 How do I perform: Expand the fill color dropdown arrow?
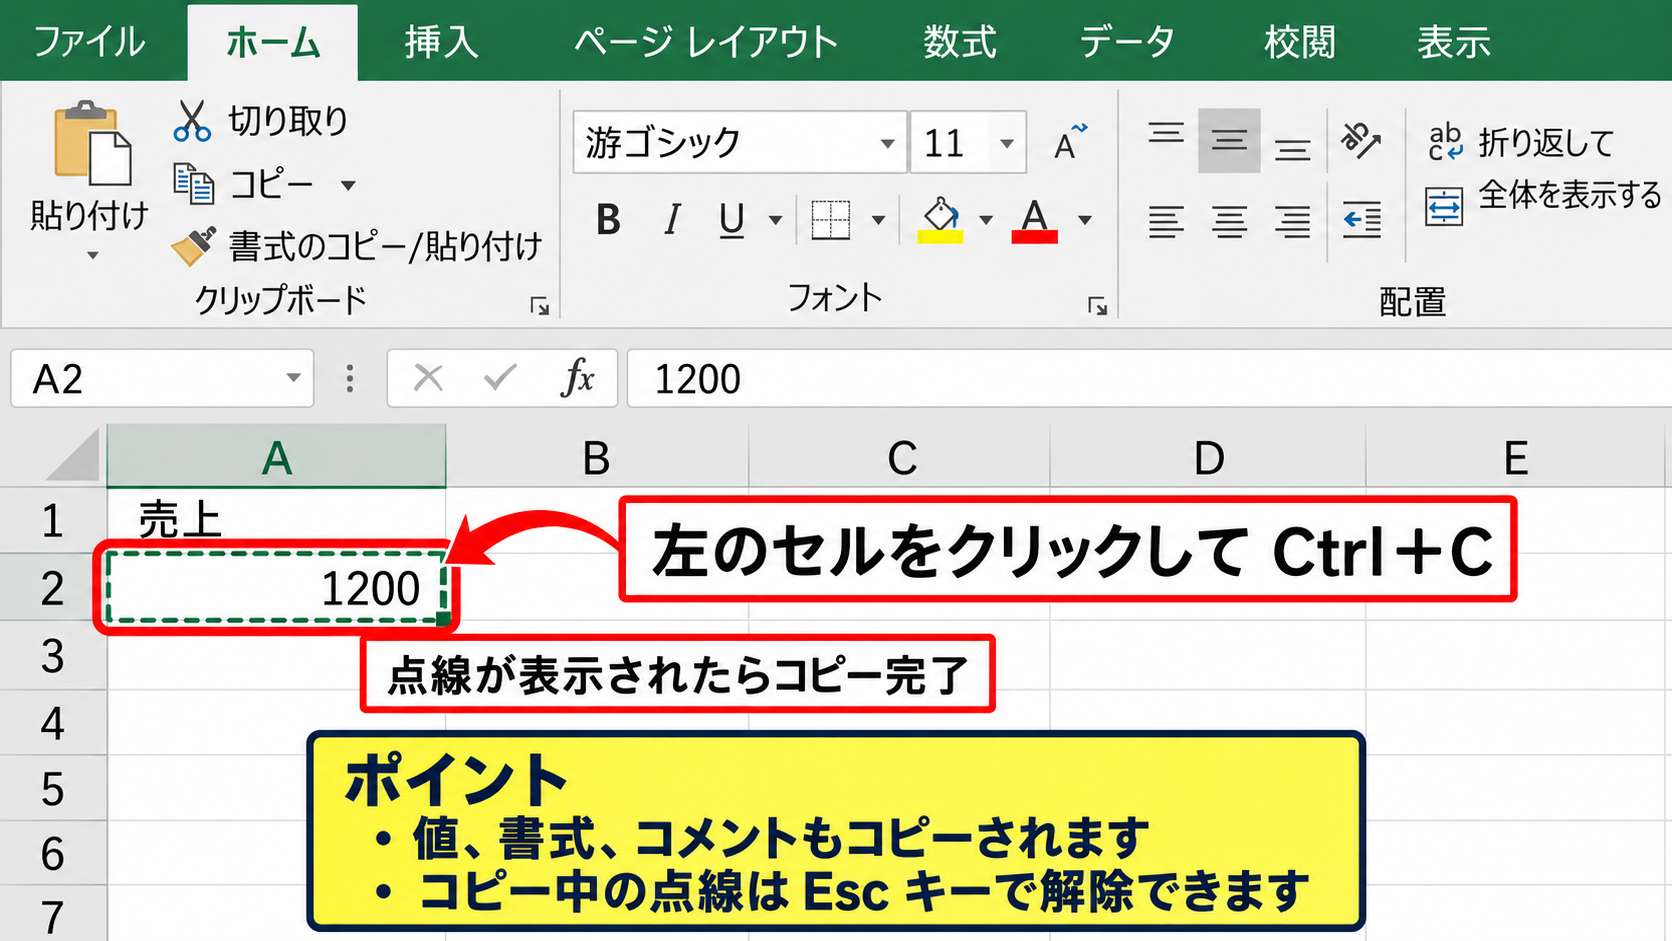pyautogui.click(x=986, y=220)
